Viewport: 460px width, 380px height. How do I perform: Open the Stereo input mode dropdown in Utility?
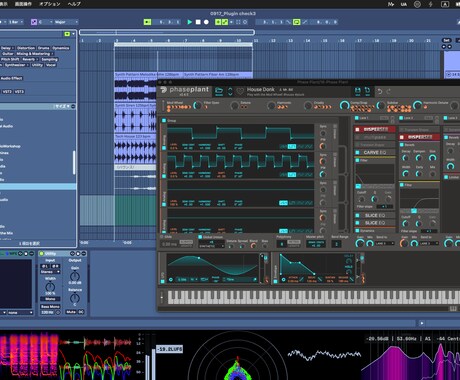50,272
